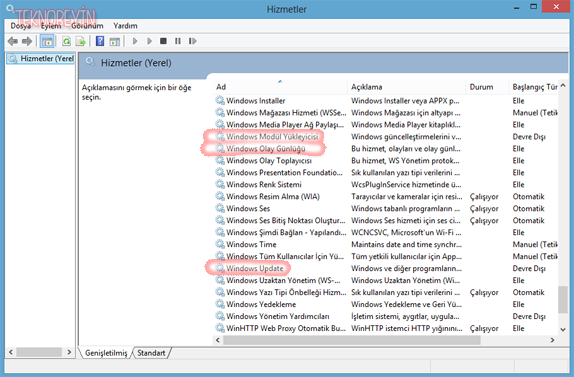
Task: Click the Export List toolbar icon
Action: [81, 41]
